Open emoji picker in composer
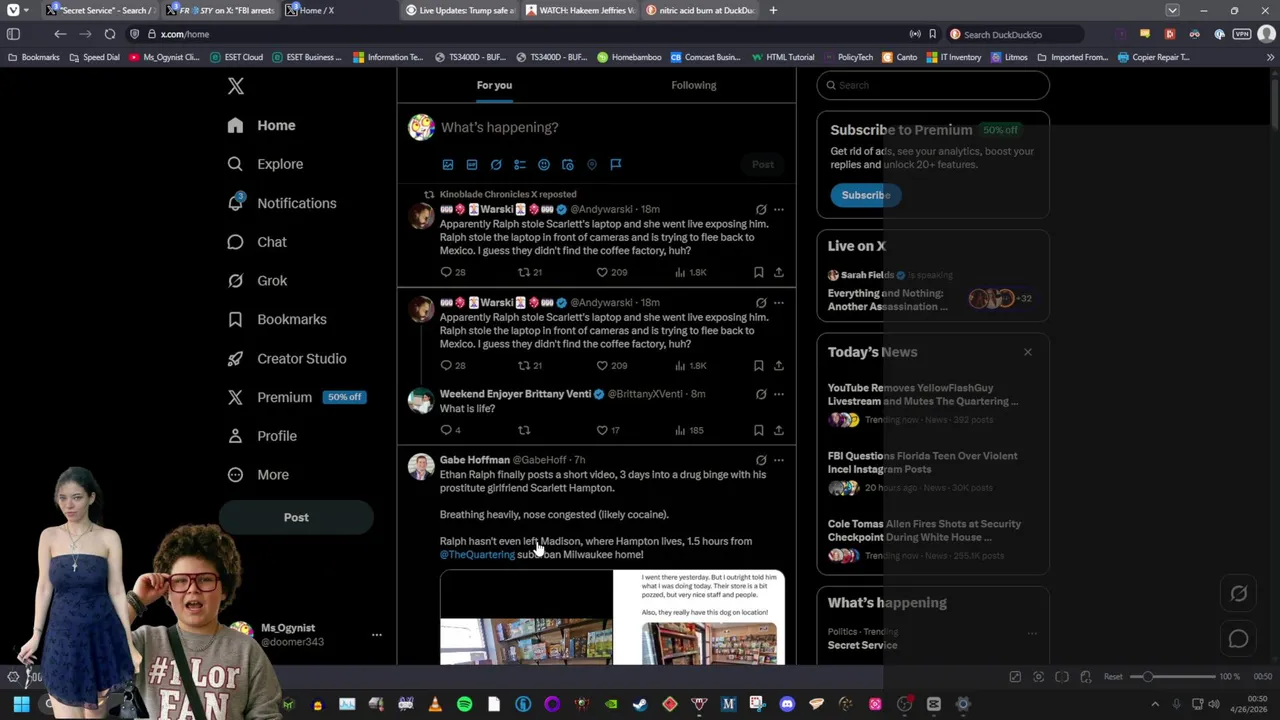1280x720 pixels. [x=544, y=164]
